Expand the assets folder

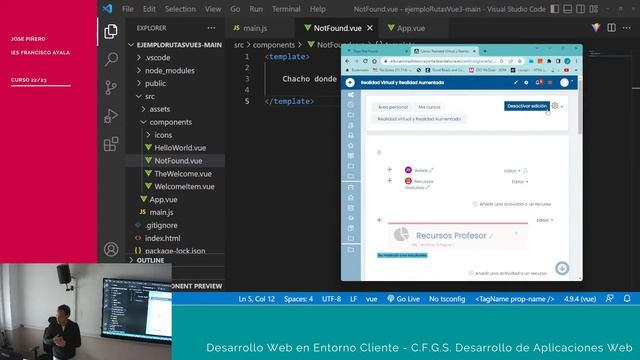tap(143, 109)
